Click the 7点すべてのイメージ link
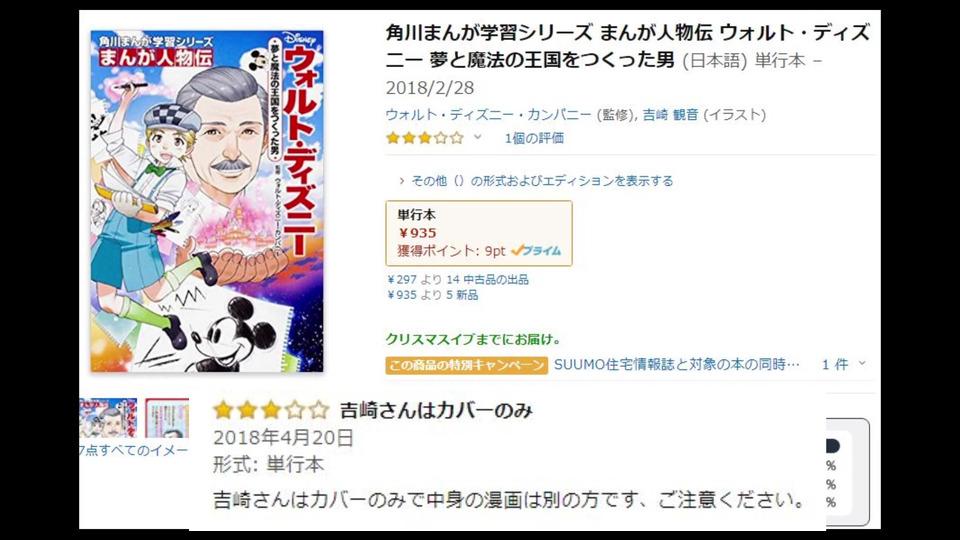 (133, 450)
